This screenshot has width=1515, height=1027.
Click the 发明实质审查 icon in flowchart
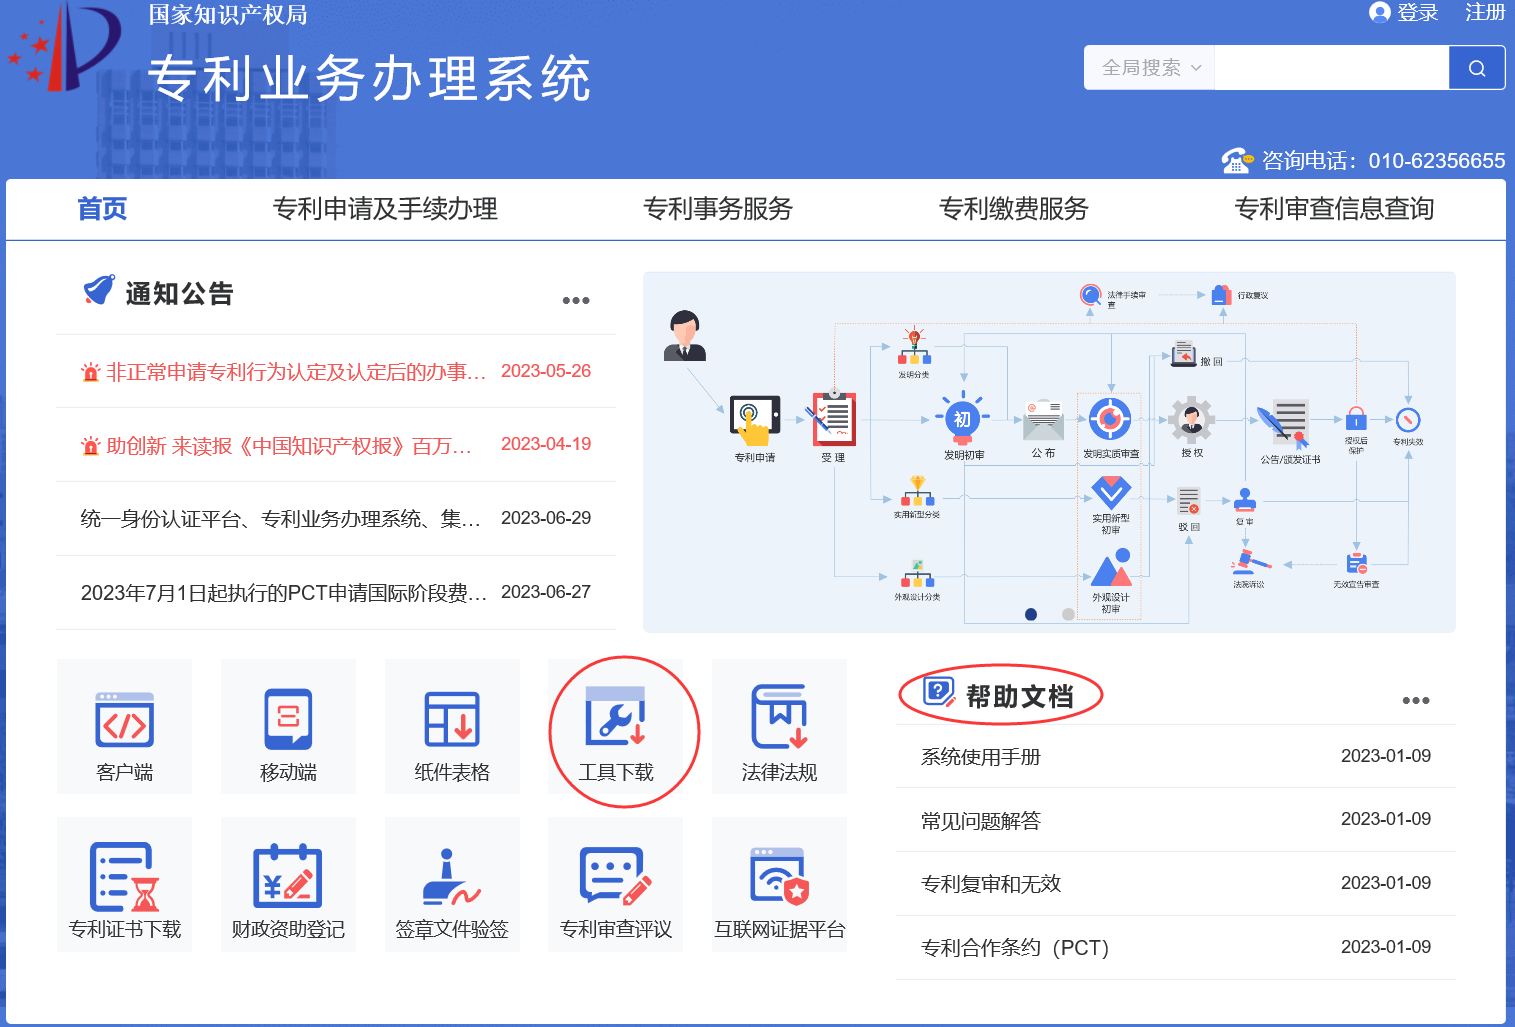[1110, 419]
